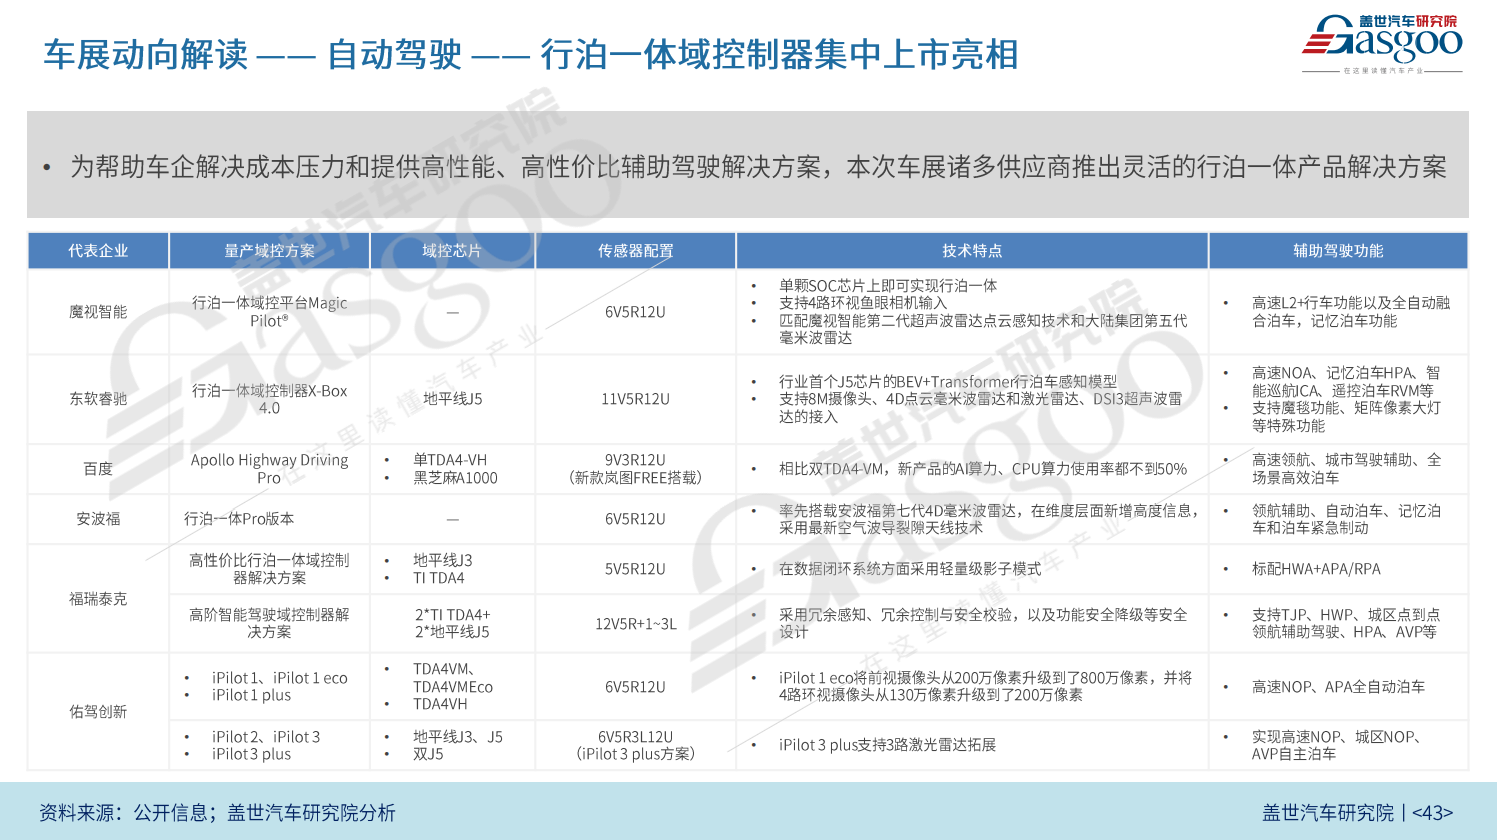The height and width of the screenshot is (840, 1497).
Task: Click the 东软睿驰 company cell
Action: click(98, 399)
